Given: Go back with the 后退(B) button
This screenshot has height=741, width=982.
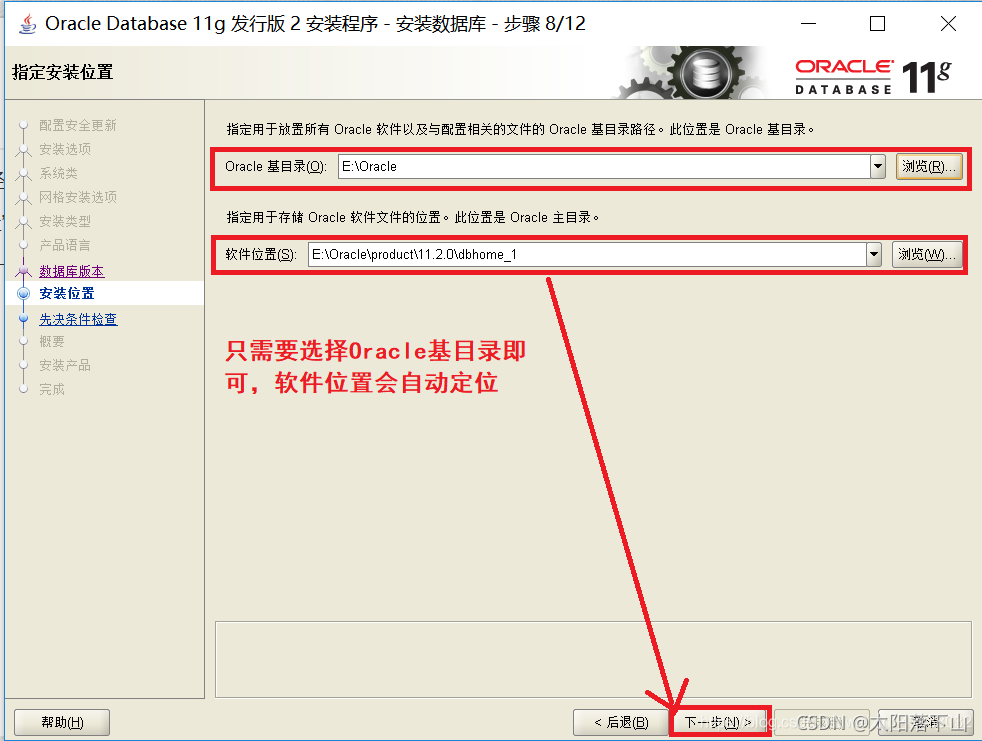Looking at the screenshot, I should (621, 722).
